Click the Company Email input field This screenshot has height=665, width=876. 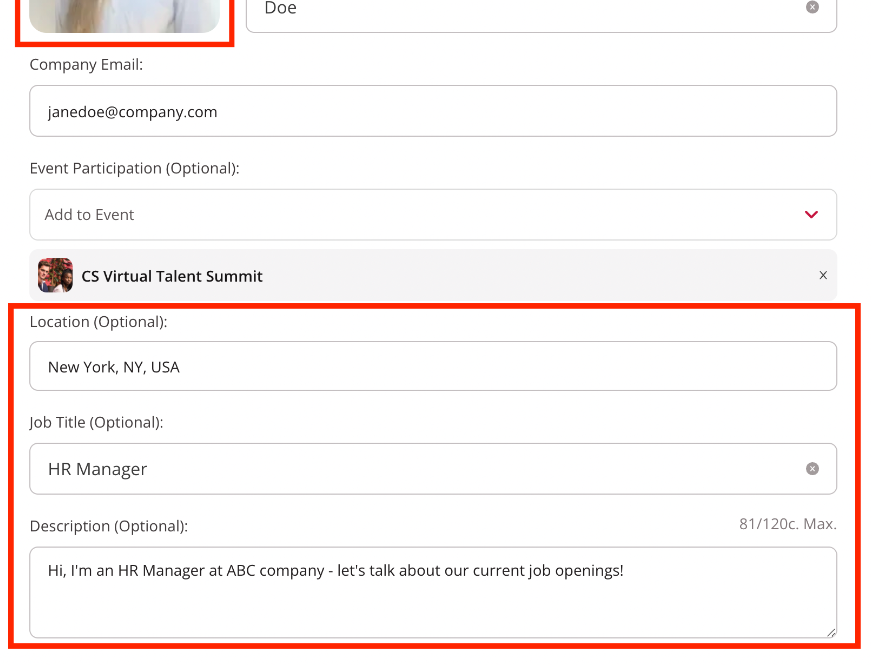click(x=432, y=111)
